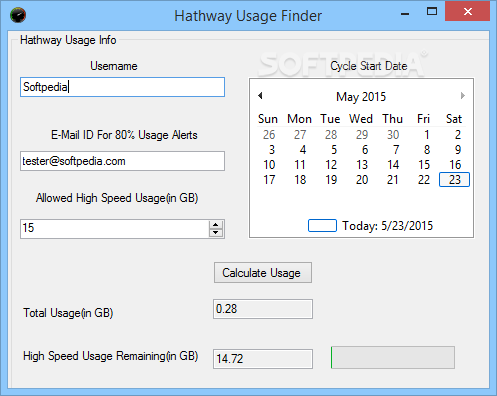Select grayed April 29 in the calendar
This screenshot has width=497, height=396.
coord(362,135)
